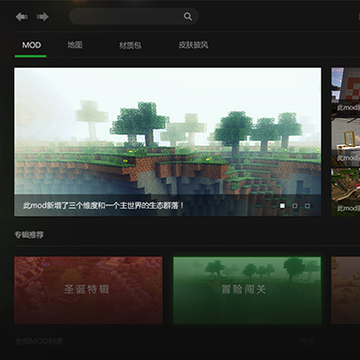Open the top right-side mod thumbnail
This screenshot has height=360, width=360.
coord(346,91)
